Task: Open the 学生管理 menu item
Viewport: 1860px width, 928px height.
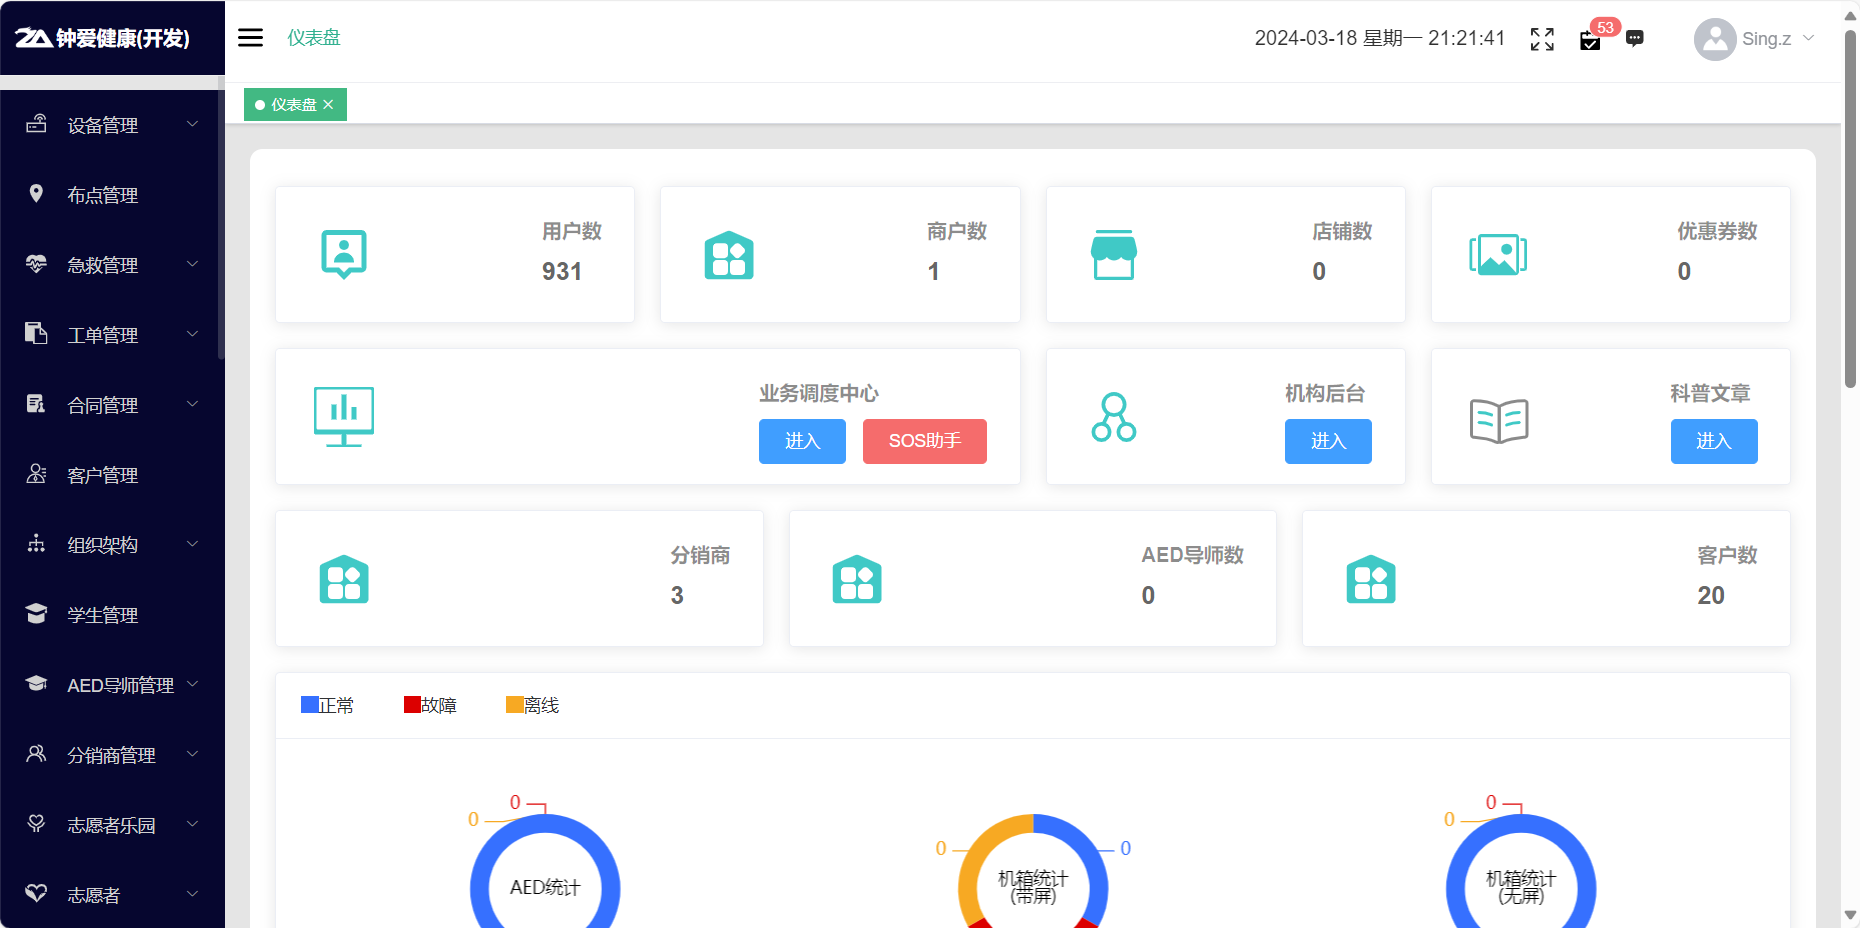Action: [112, 615]
